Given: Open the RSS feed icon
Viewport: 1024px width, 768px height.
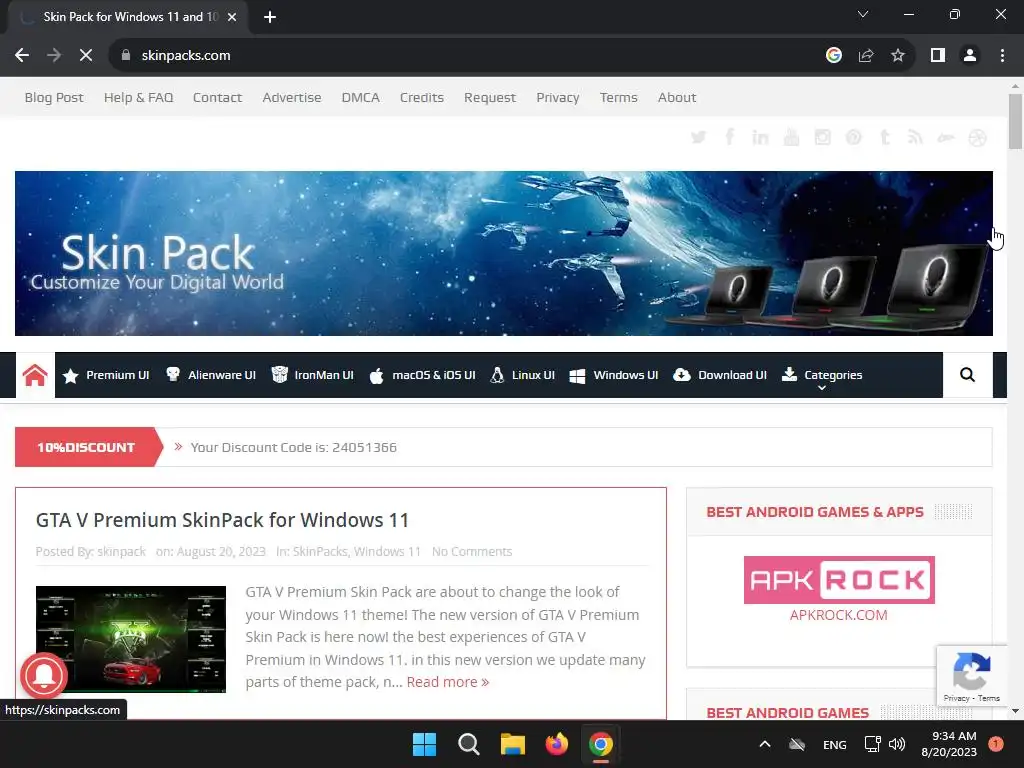Looking at the screenshot, I should (915, 137).
